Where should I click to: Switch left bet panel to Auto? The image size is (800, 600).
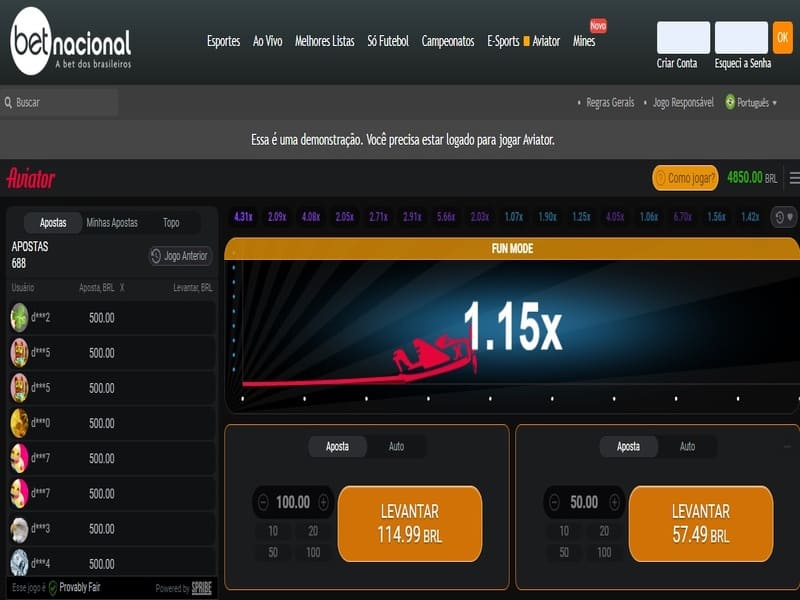click(x=396, y=446)
